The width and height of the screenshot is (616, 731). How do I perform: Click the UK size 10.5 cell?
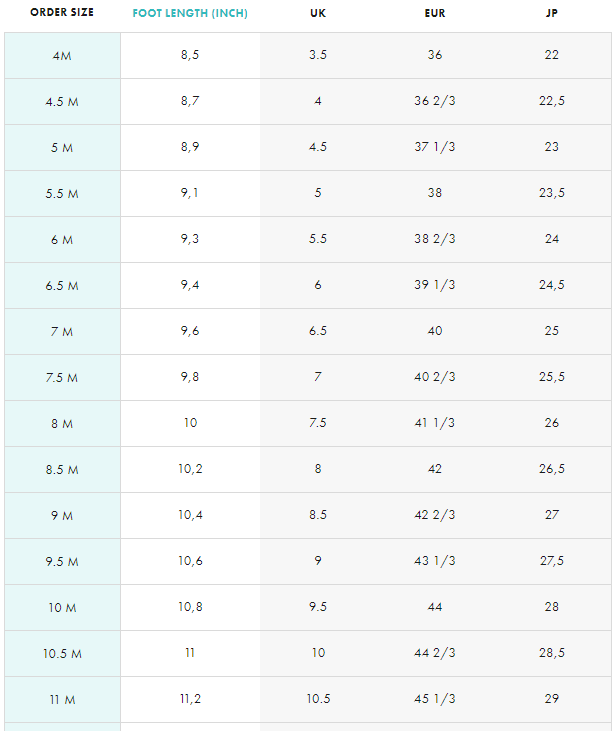click(x=318, y=699)
